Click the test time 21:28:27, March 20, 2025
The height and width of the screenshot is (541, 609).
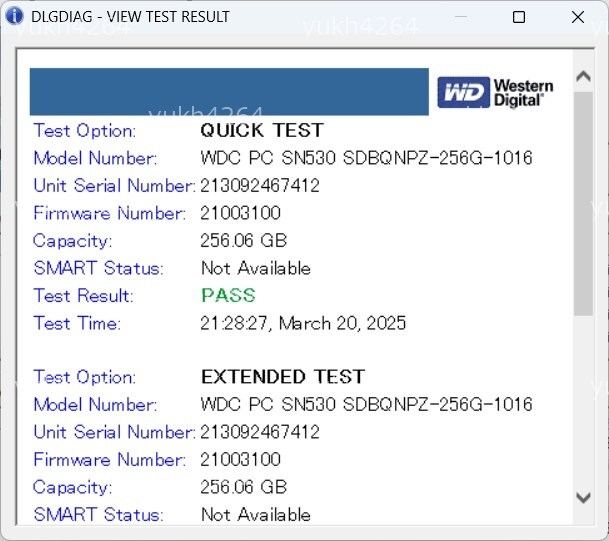tap(303, 323)
